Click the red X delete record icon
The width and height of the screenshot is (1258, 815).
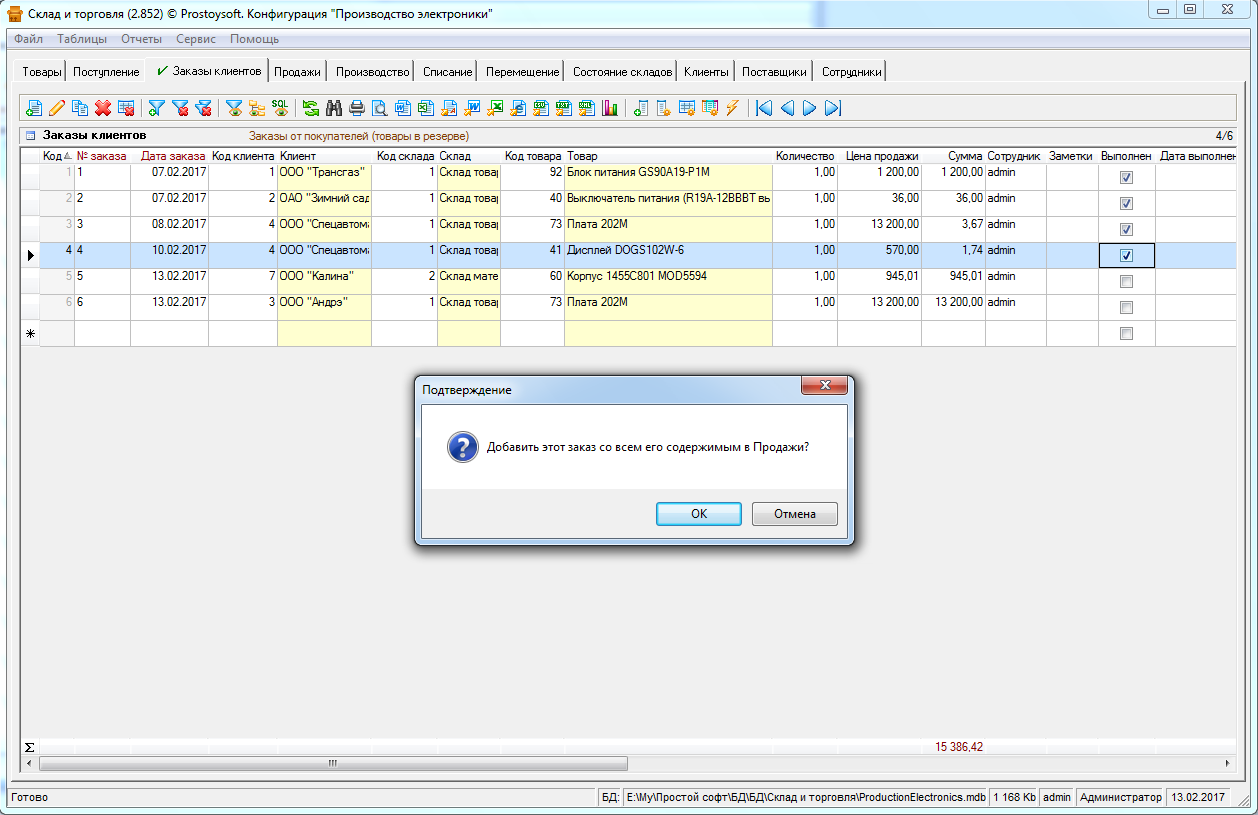tap(103, 108)
